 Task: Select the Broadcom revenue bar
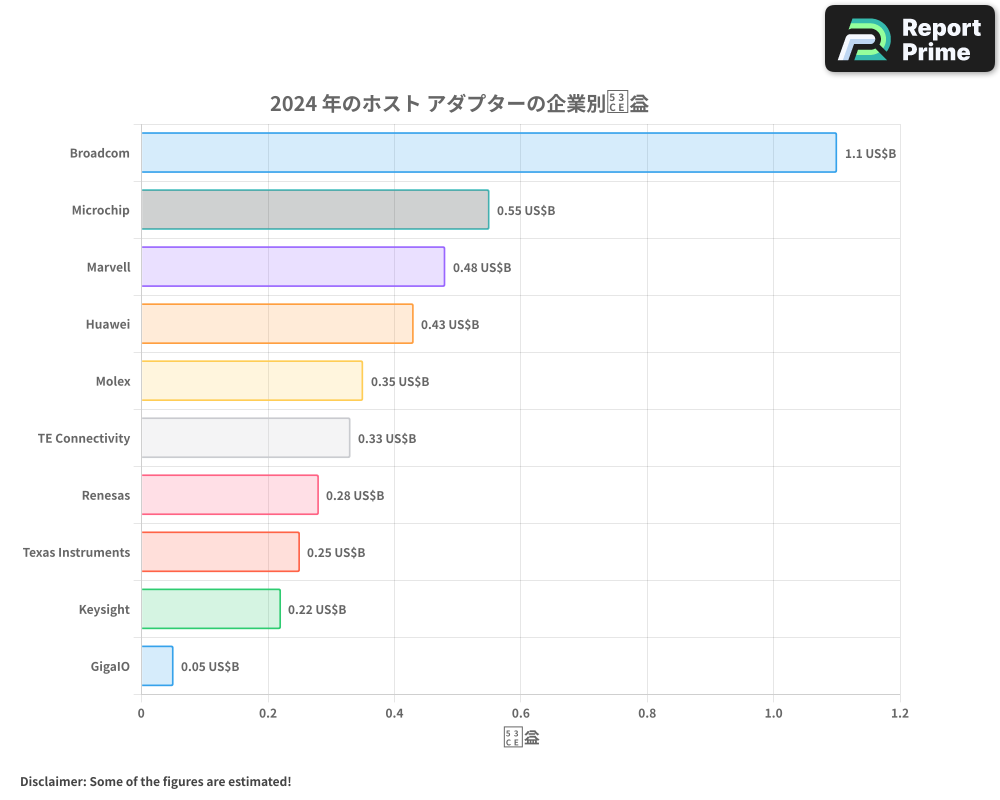490,153
